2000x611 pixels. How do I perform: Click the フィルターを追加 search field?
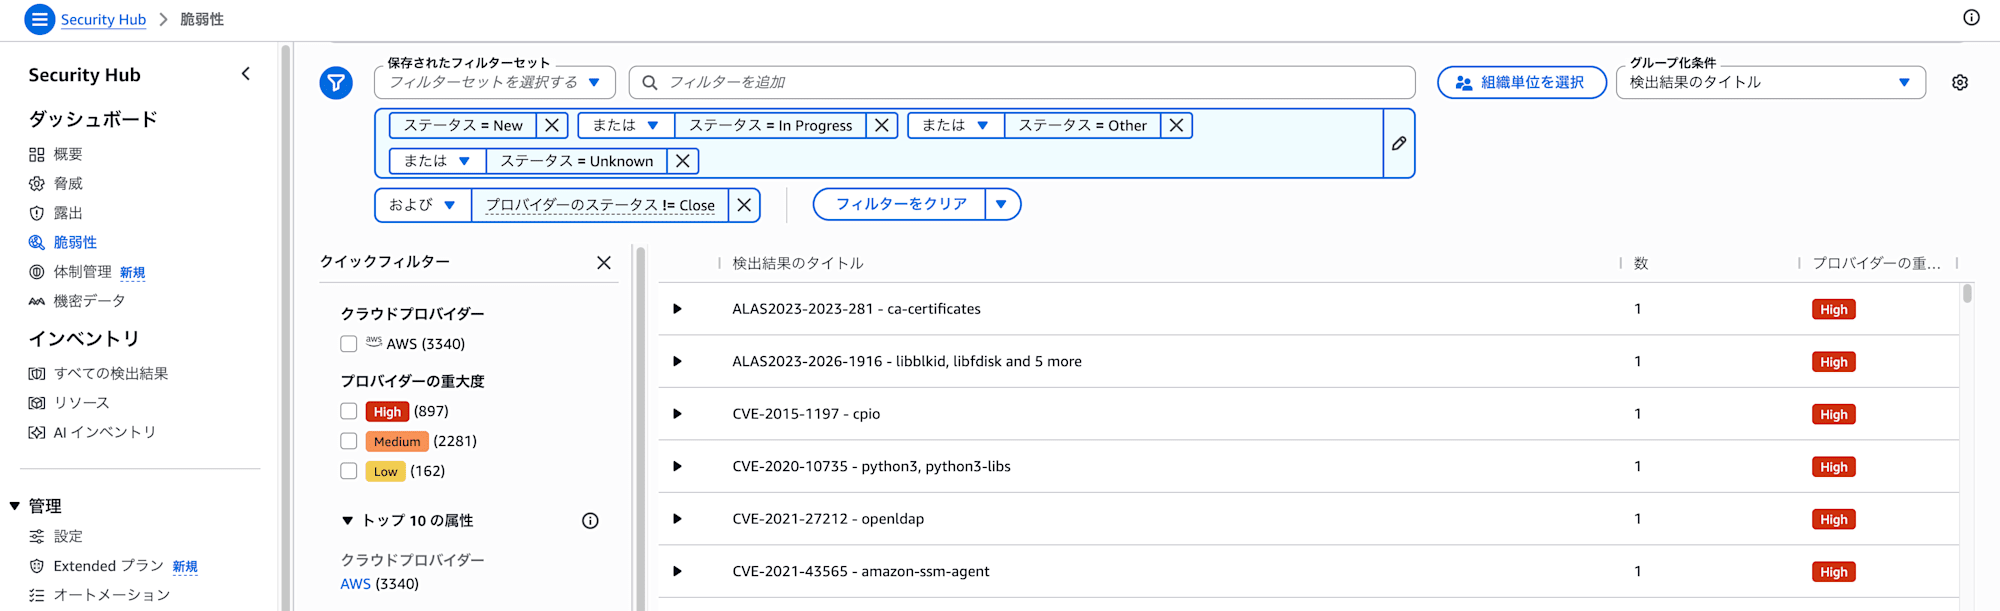tap(1022, 82)
